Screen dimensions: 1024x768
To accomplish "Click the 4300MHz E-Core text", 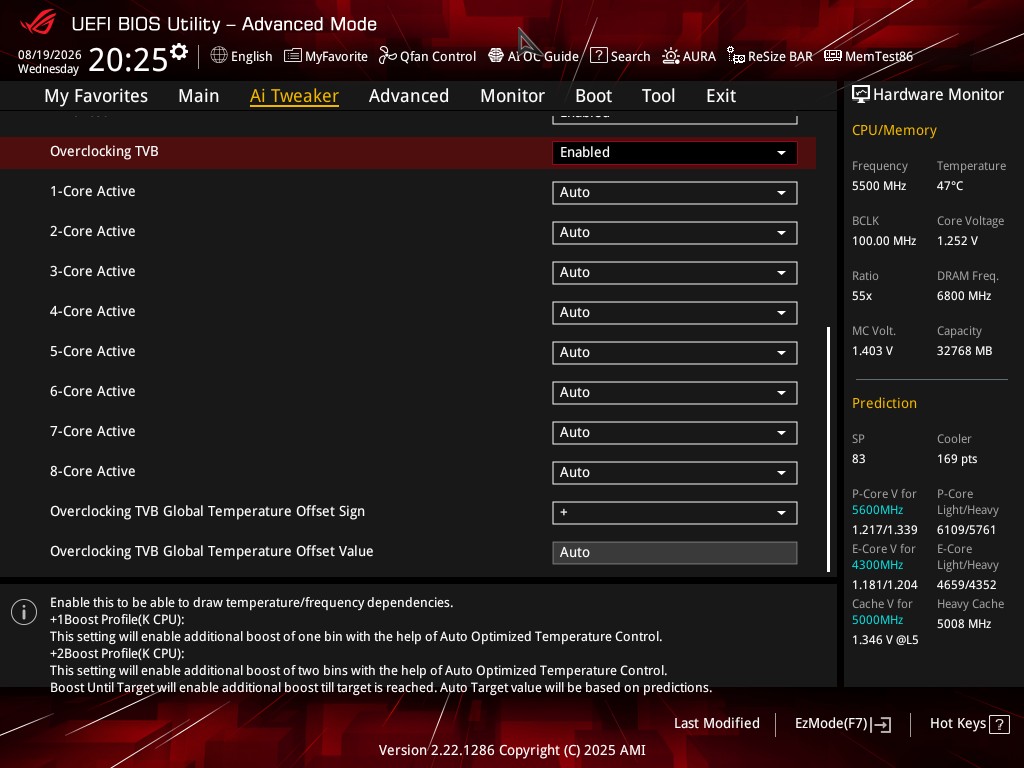I will 878,565.
